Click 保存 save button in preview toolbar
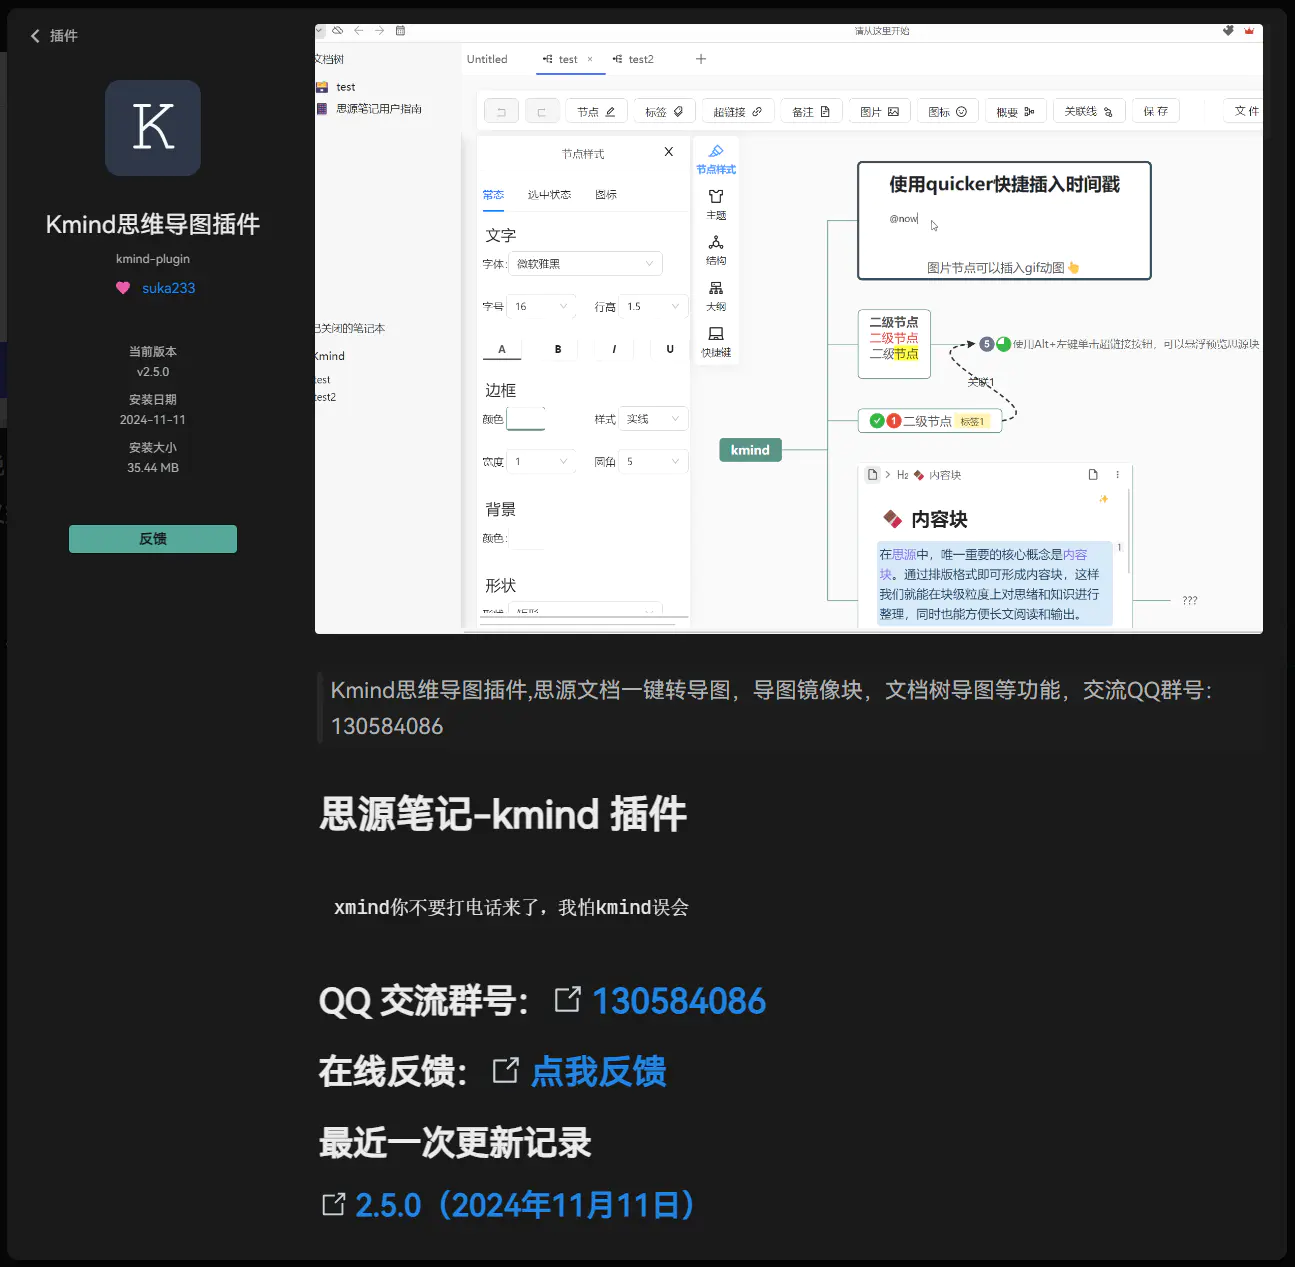1295x1267 pixels. pos(1156,112)
